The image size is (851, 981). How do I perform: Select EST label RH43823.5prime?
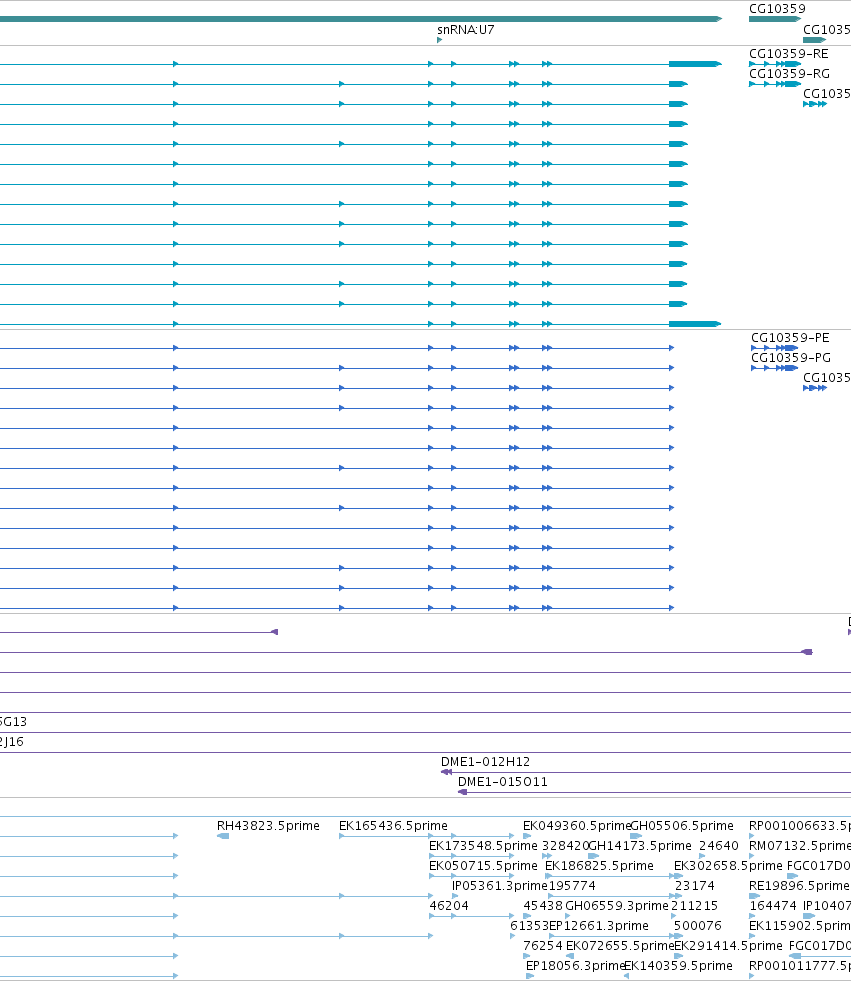(268, 826)
